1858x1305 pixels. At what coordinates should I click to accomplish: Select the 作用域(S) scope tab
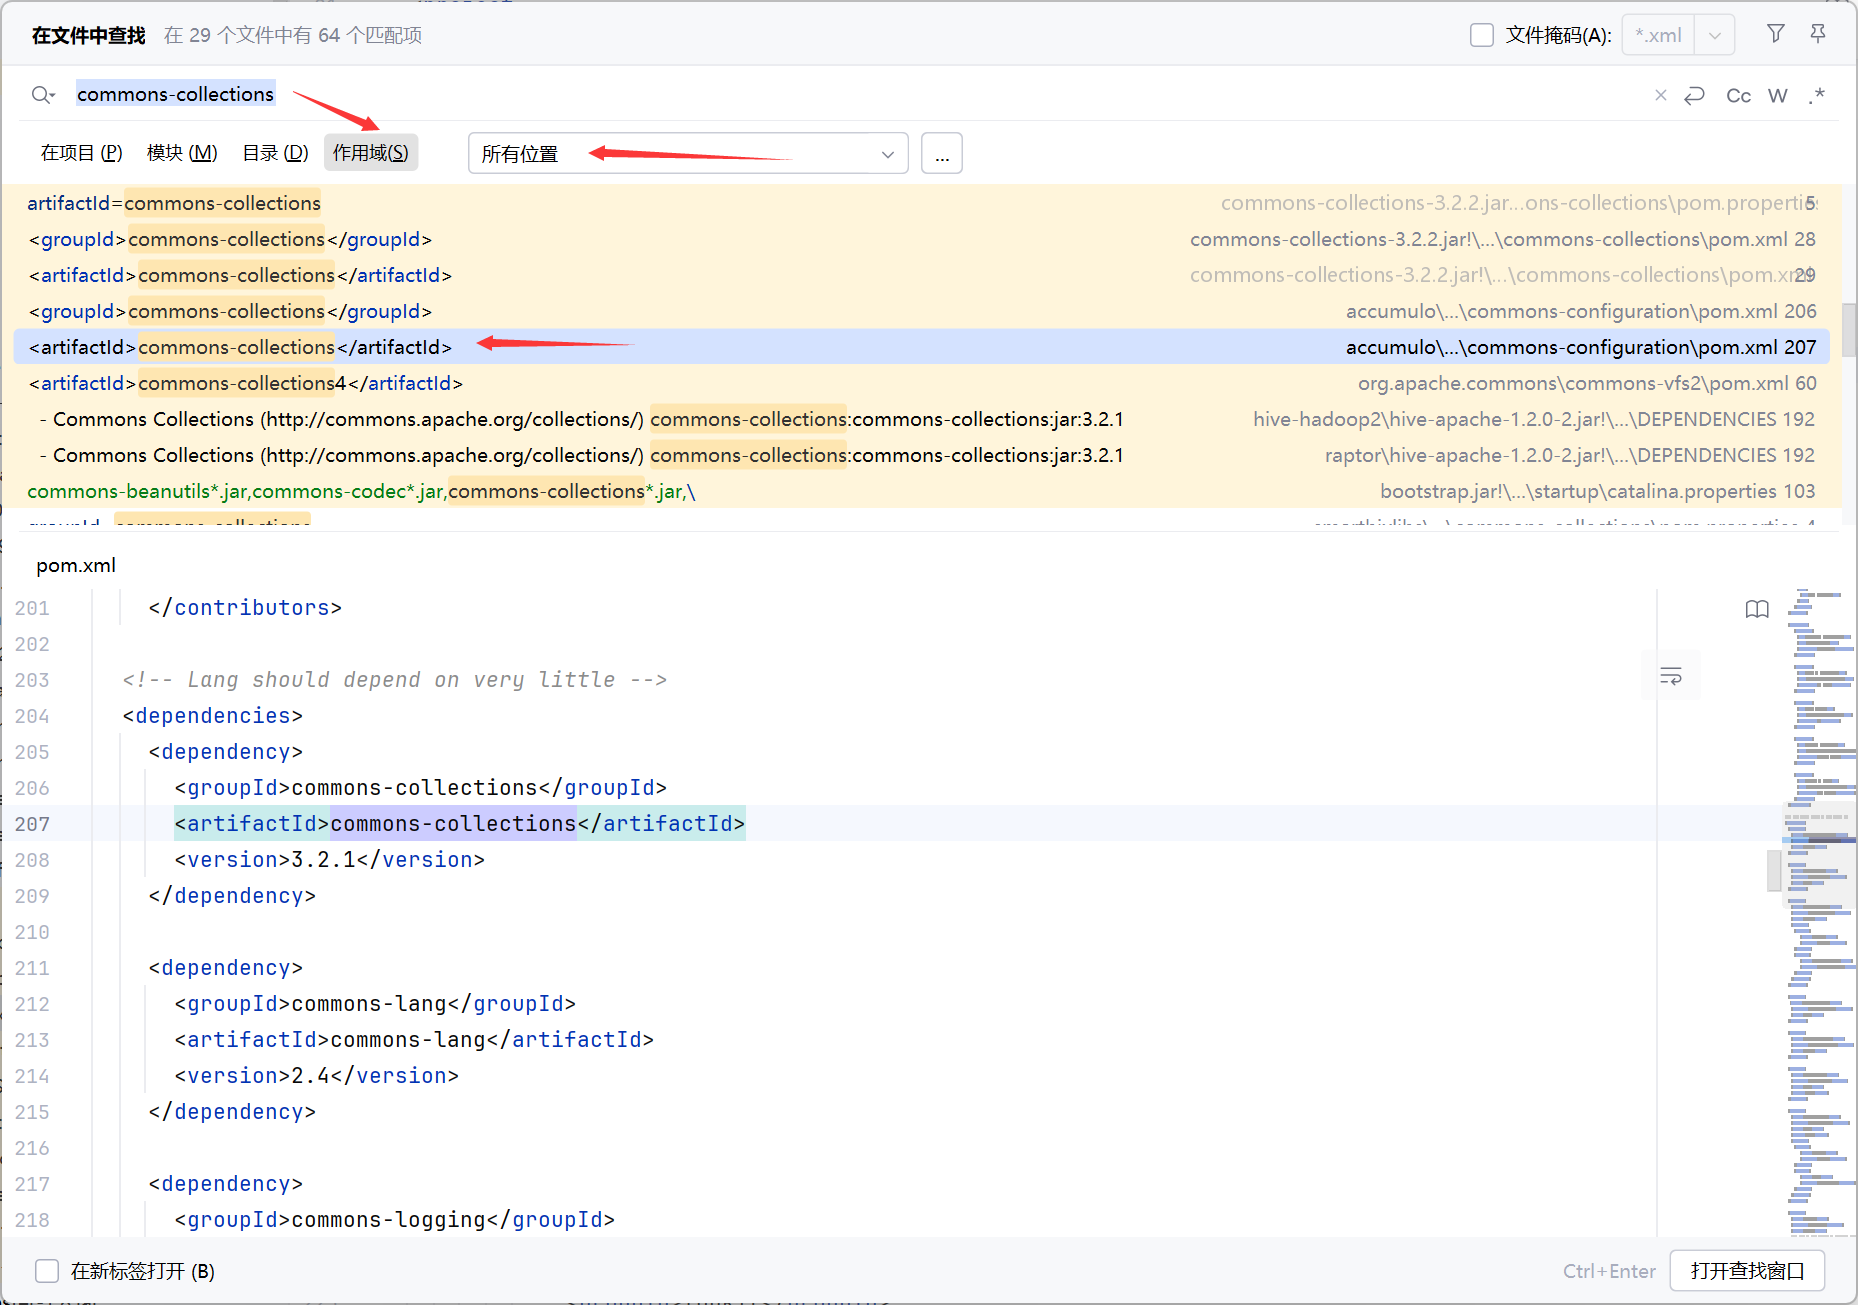coord(371,153)
